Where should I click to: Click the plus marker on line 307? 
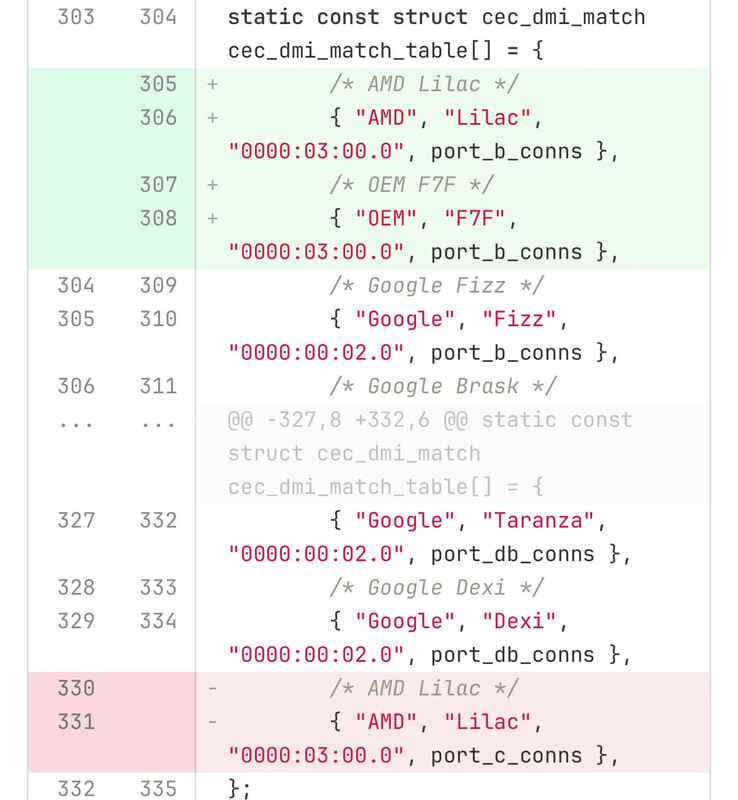click(213, 185)
